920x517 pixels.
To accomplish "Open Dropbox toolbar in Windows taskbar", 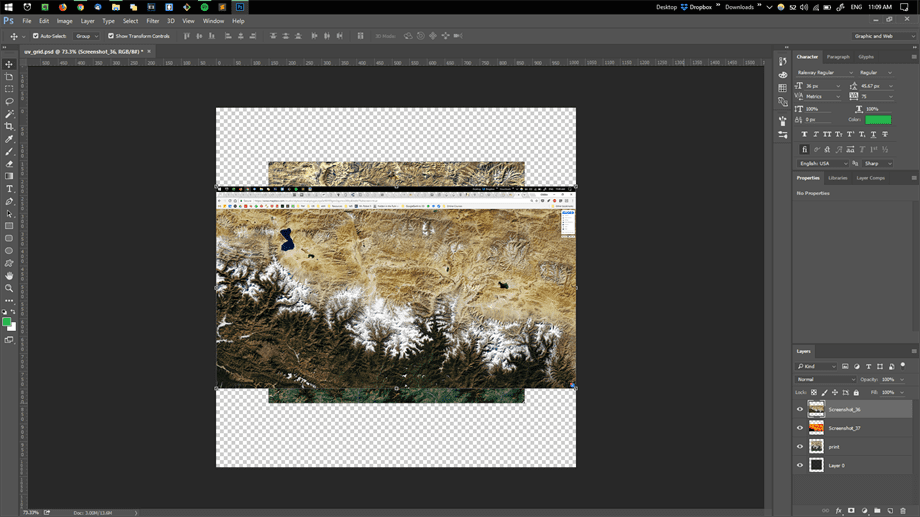I will tap(696, 7).
